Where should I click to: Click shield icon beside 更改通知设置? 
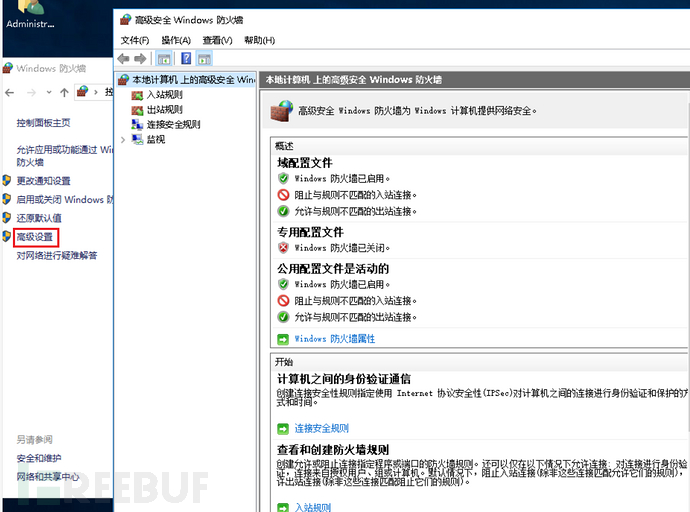tap(7, 180)
